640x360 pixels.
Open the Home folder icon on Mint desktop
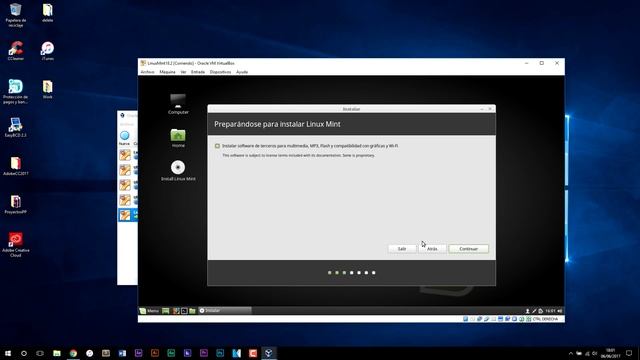[178, 138]
